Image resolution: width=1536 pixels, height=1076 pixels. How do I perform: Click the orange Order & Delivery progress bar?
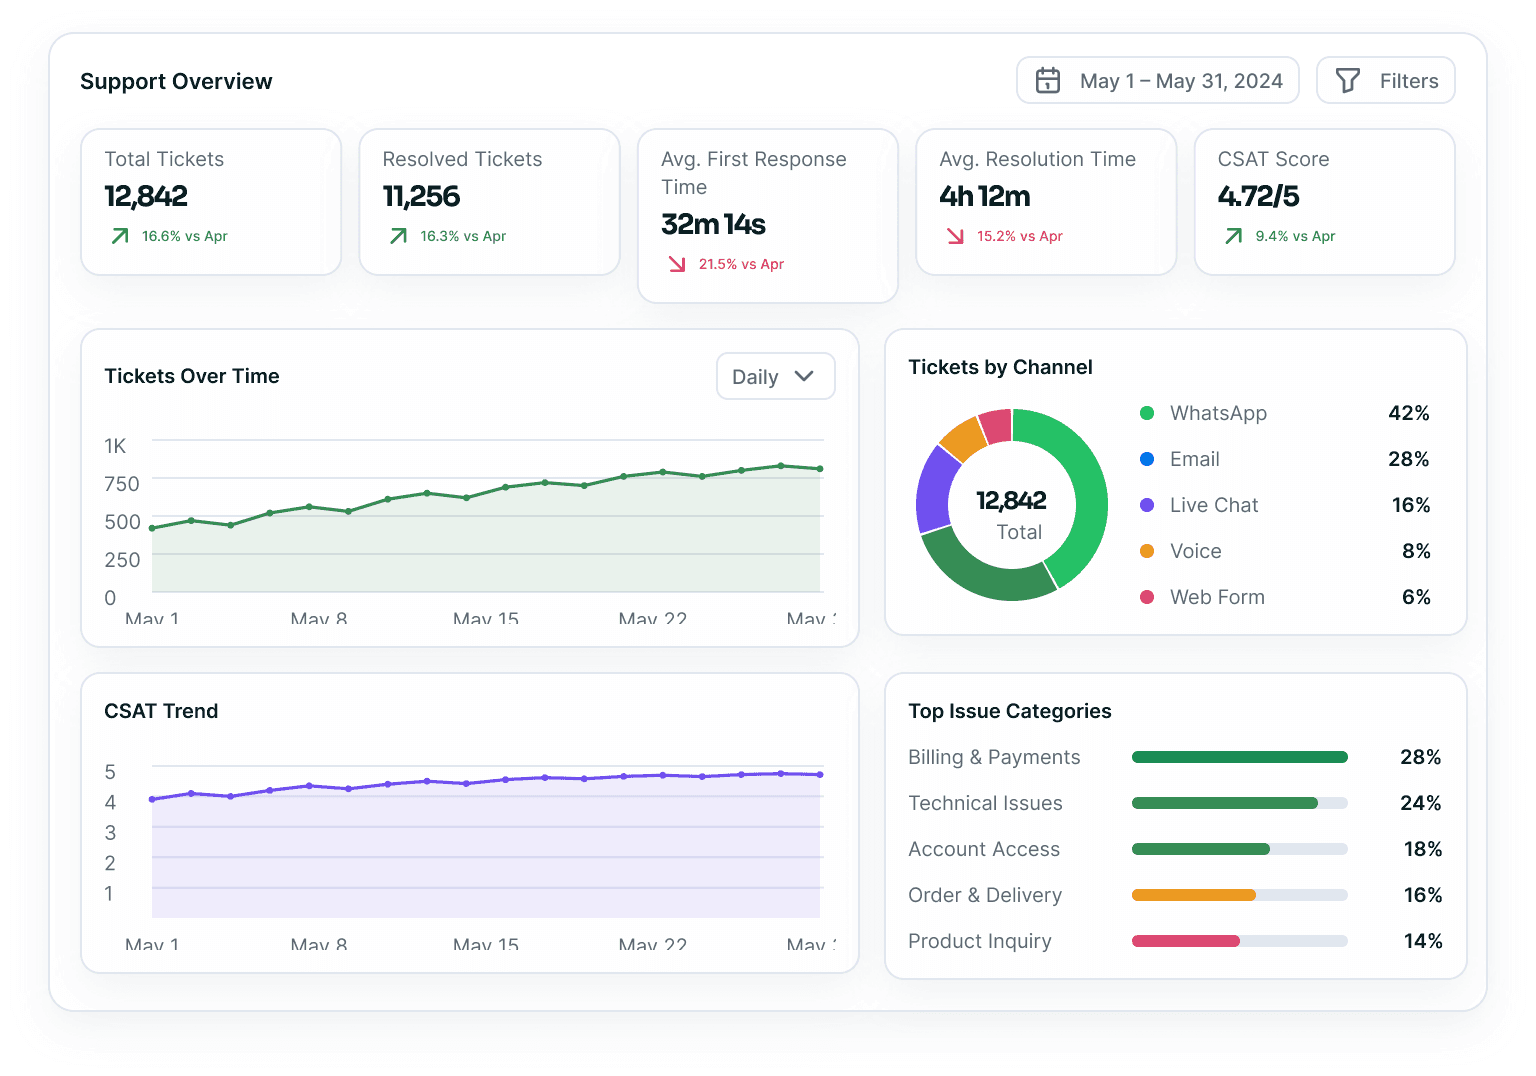coord(1239,895)
